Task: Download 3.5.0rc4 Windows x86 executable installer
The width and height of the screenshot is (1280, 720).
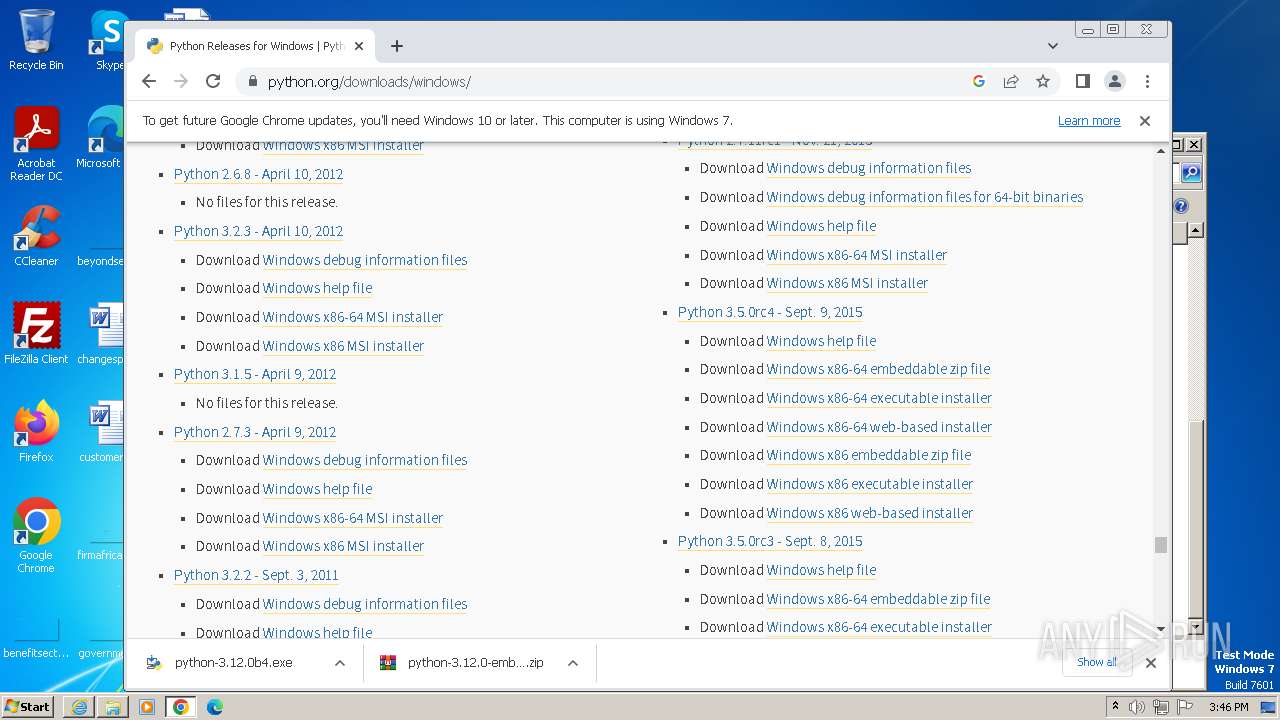Action: point(870,484)
